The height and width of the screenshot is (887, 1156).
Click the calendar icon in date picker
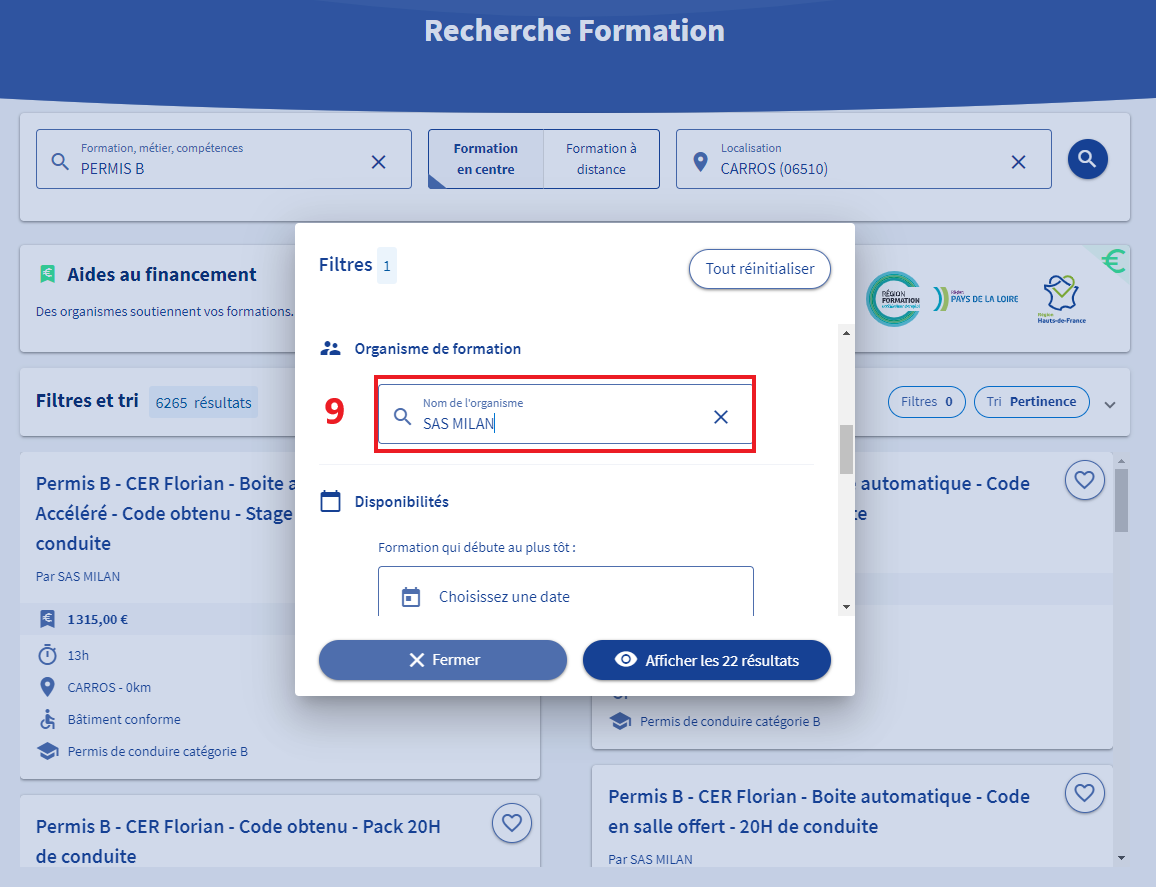[x=411, y=597]
